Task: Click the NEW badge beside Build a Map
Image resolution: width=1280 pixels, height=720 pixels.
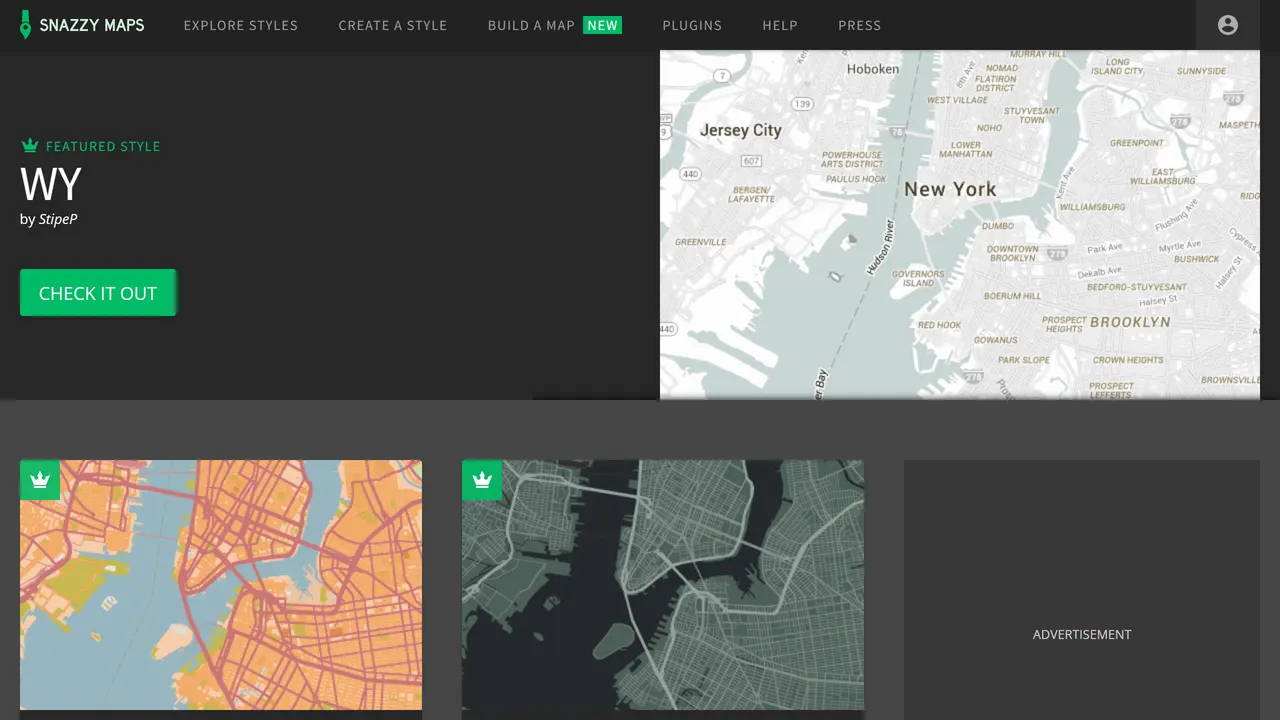Action: 602,25
